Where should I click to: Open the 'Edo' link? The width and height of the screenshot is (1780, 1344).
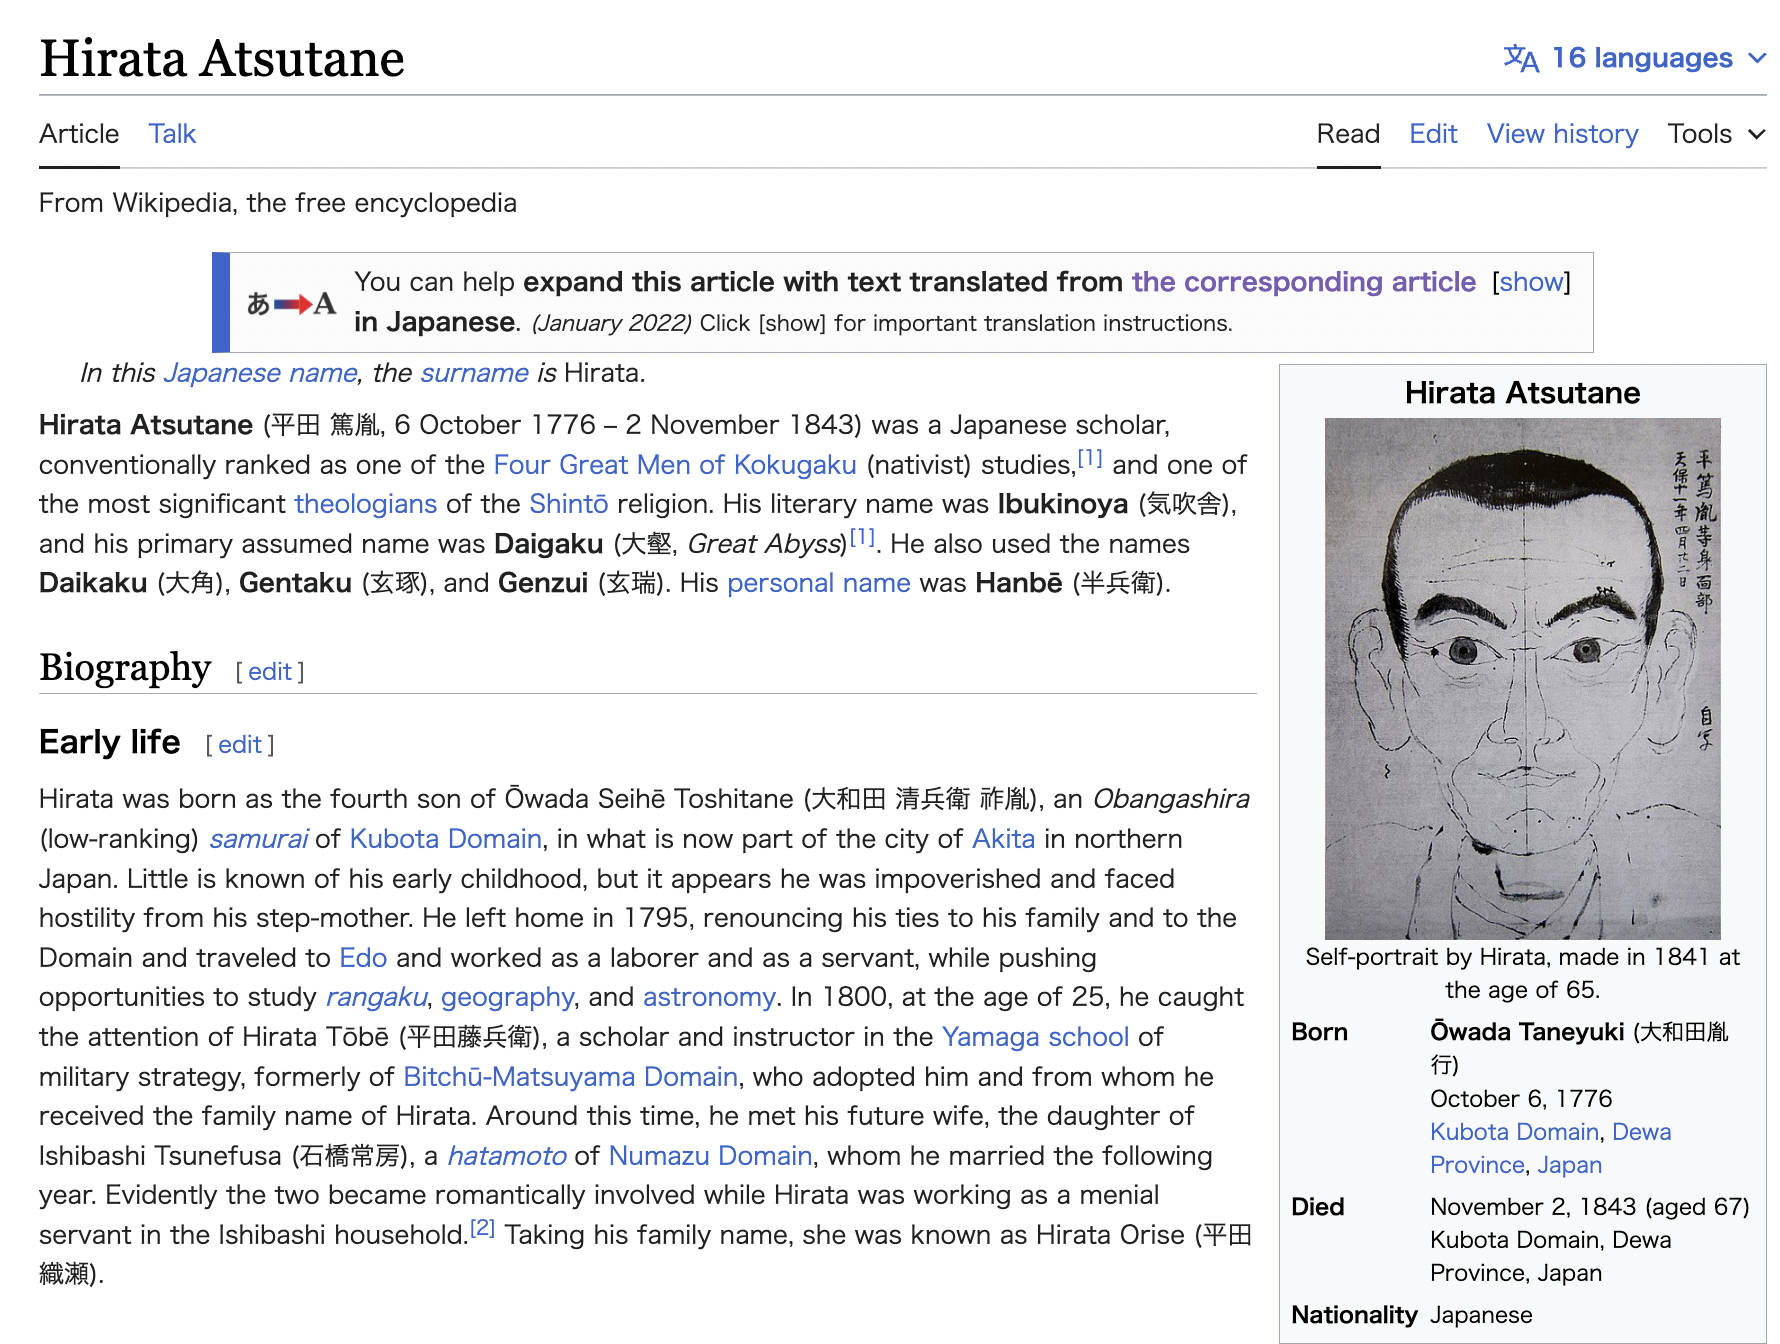coord(363,958)
